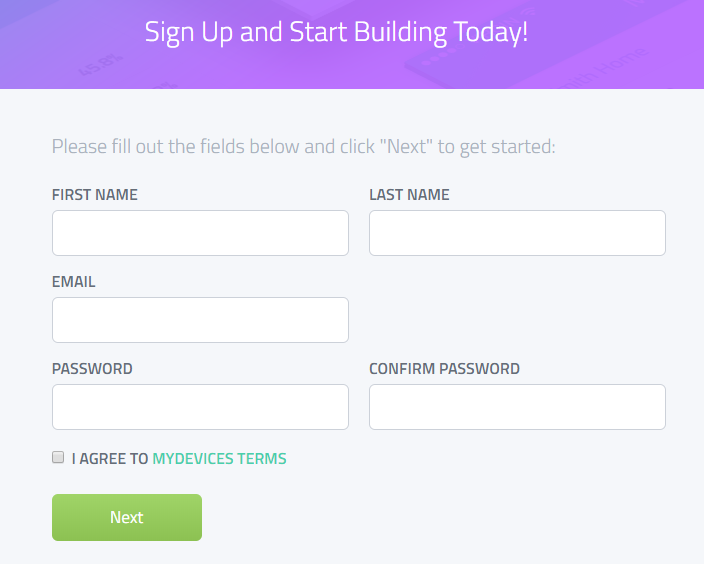Open the MyDevices Terms link
The width and height of the screenshot is (704, 564).
pyautogui.click(x=219, y=459)
